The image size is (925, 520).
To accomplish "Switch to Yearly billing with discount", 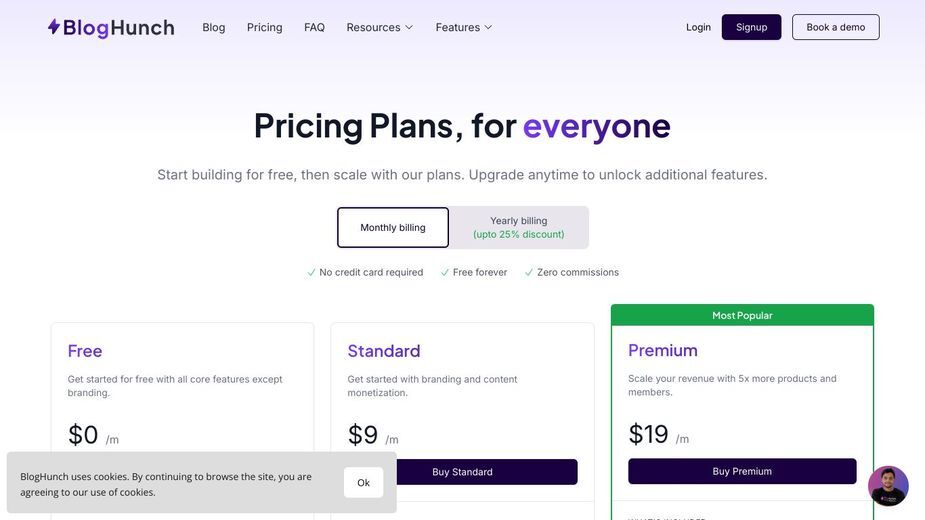I will [x=519, y=227].
